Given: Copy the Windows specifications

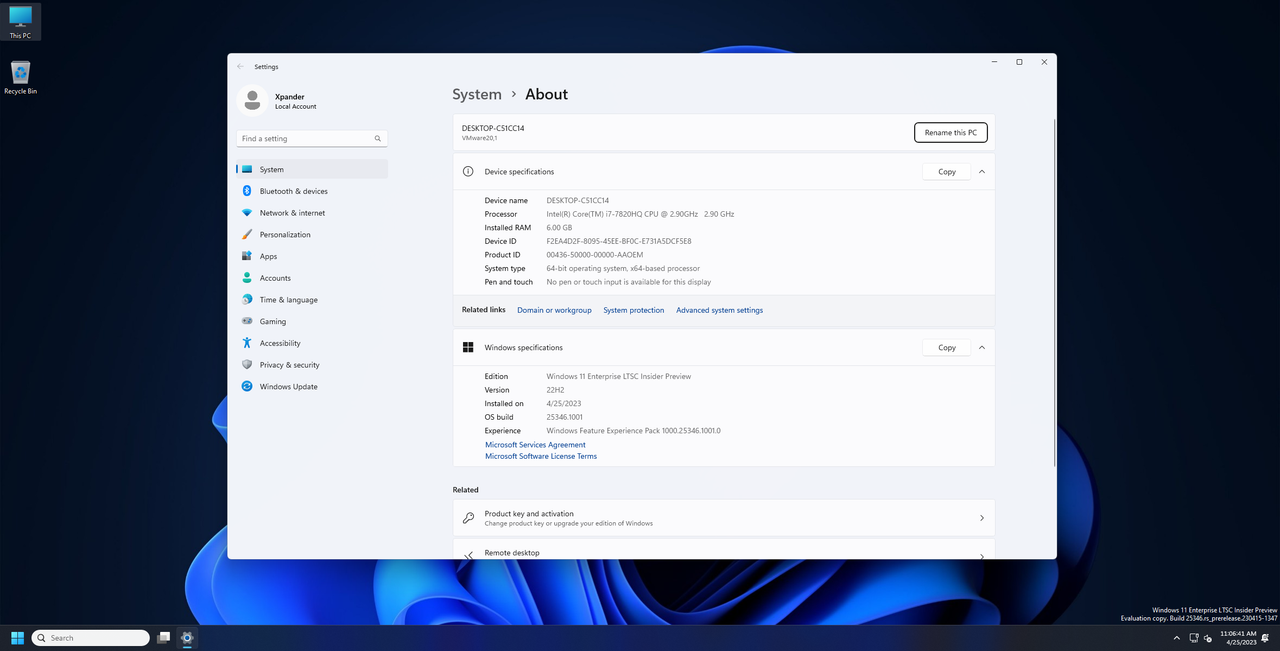Looking at the screenshot, I should pos(947,348).
